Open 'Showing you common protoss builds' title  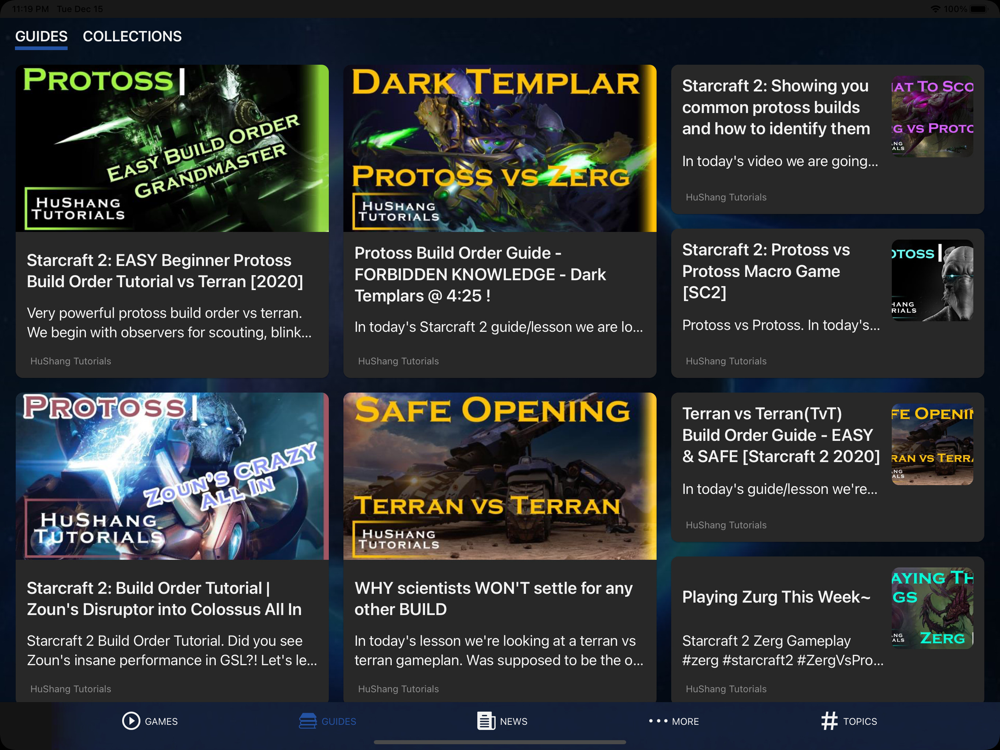click(776, 107)
